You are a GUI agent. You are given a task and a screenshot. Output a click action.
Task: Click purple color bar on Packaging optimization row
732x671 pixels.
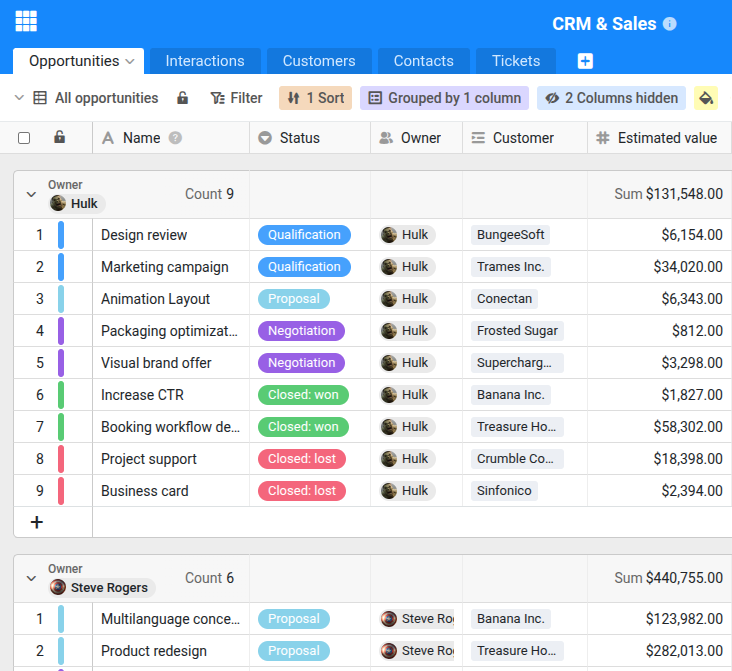point(61,331)
